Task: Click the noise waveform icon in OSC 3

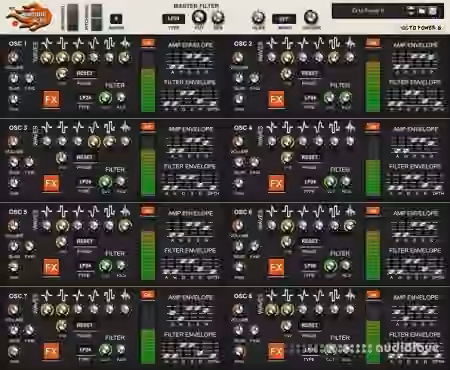Action: click(x=125, y=127)
